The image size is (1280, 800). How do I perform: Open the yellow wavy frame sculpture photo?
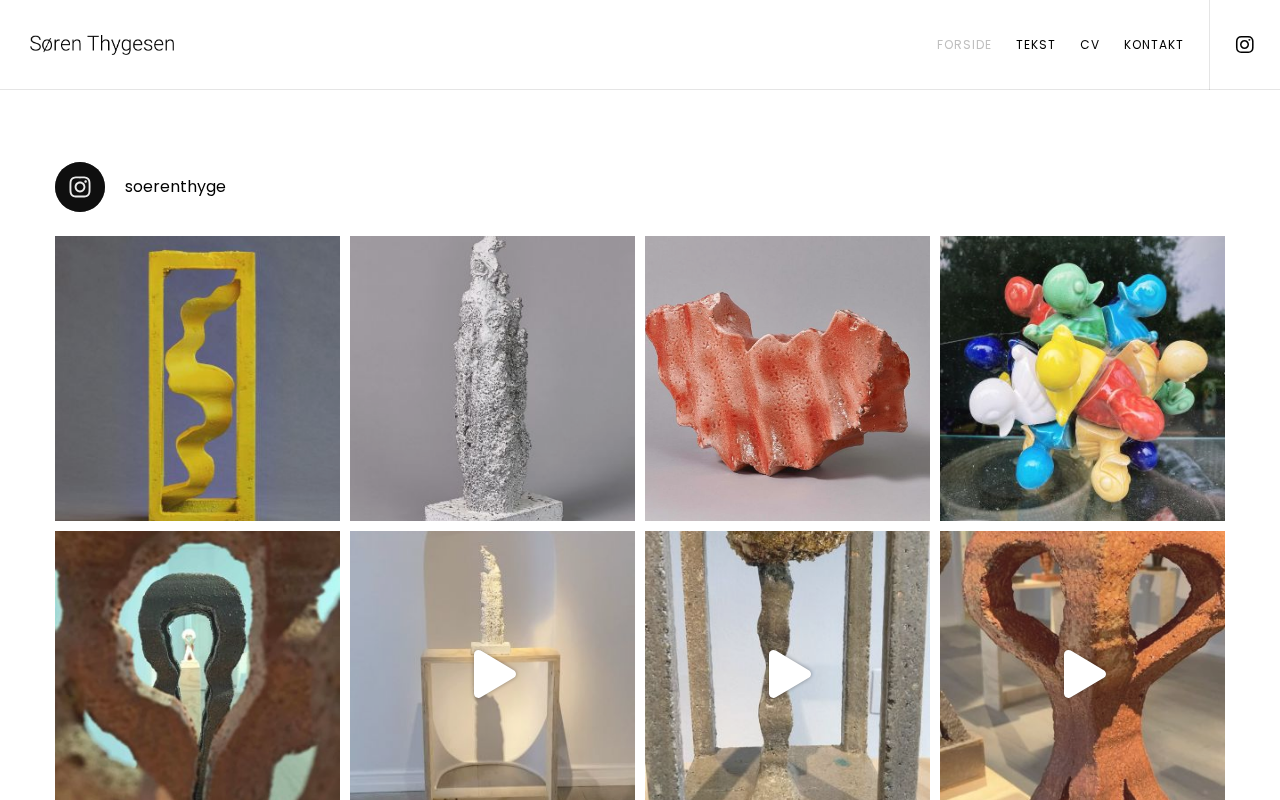pos(197,378)
